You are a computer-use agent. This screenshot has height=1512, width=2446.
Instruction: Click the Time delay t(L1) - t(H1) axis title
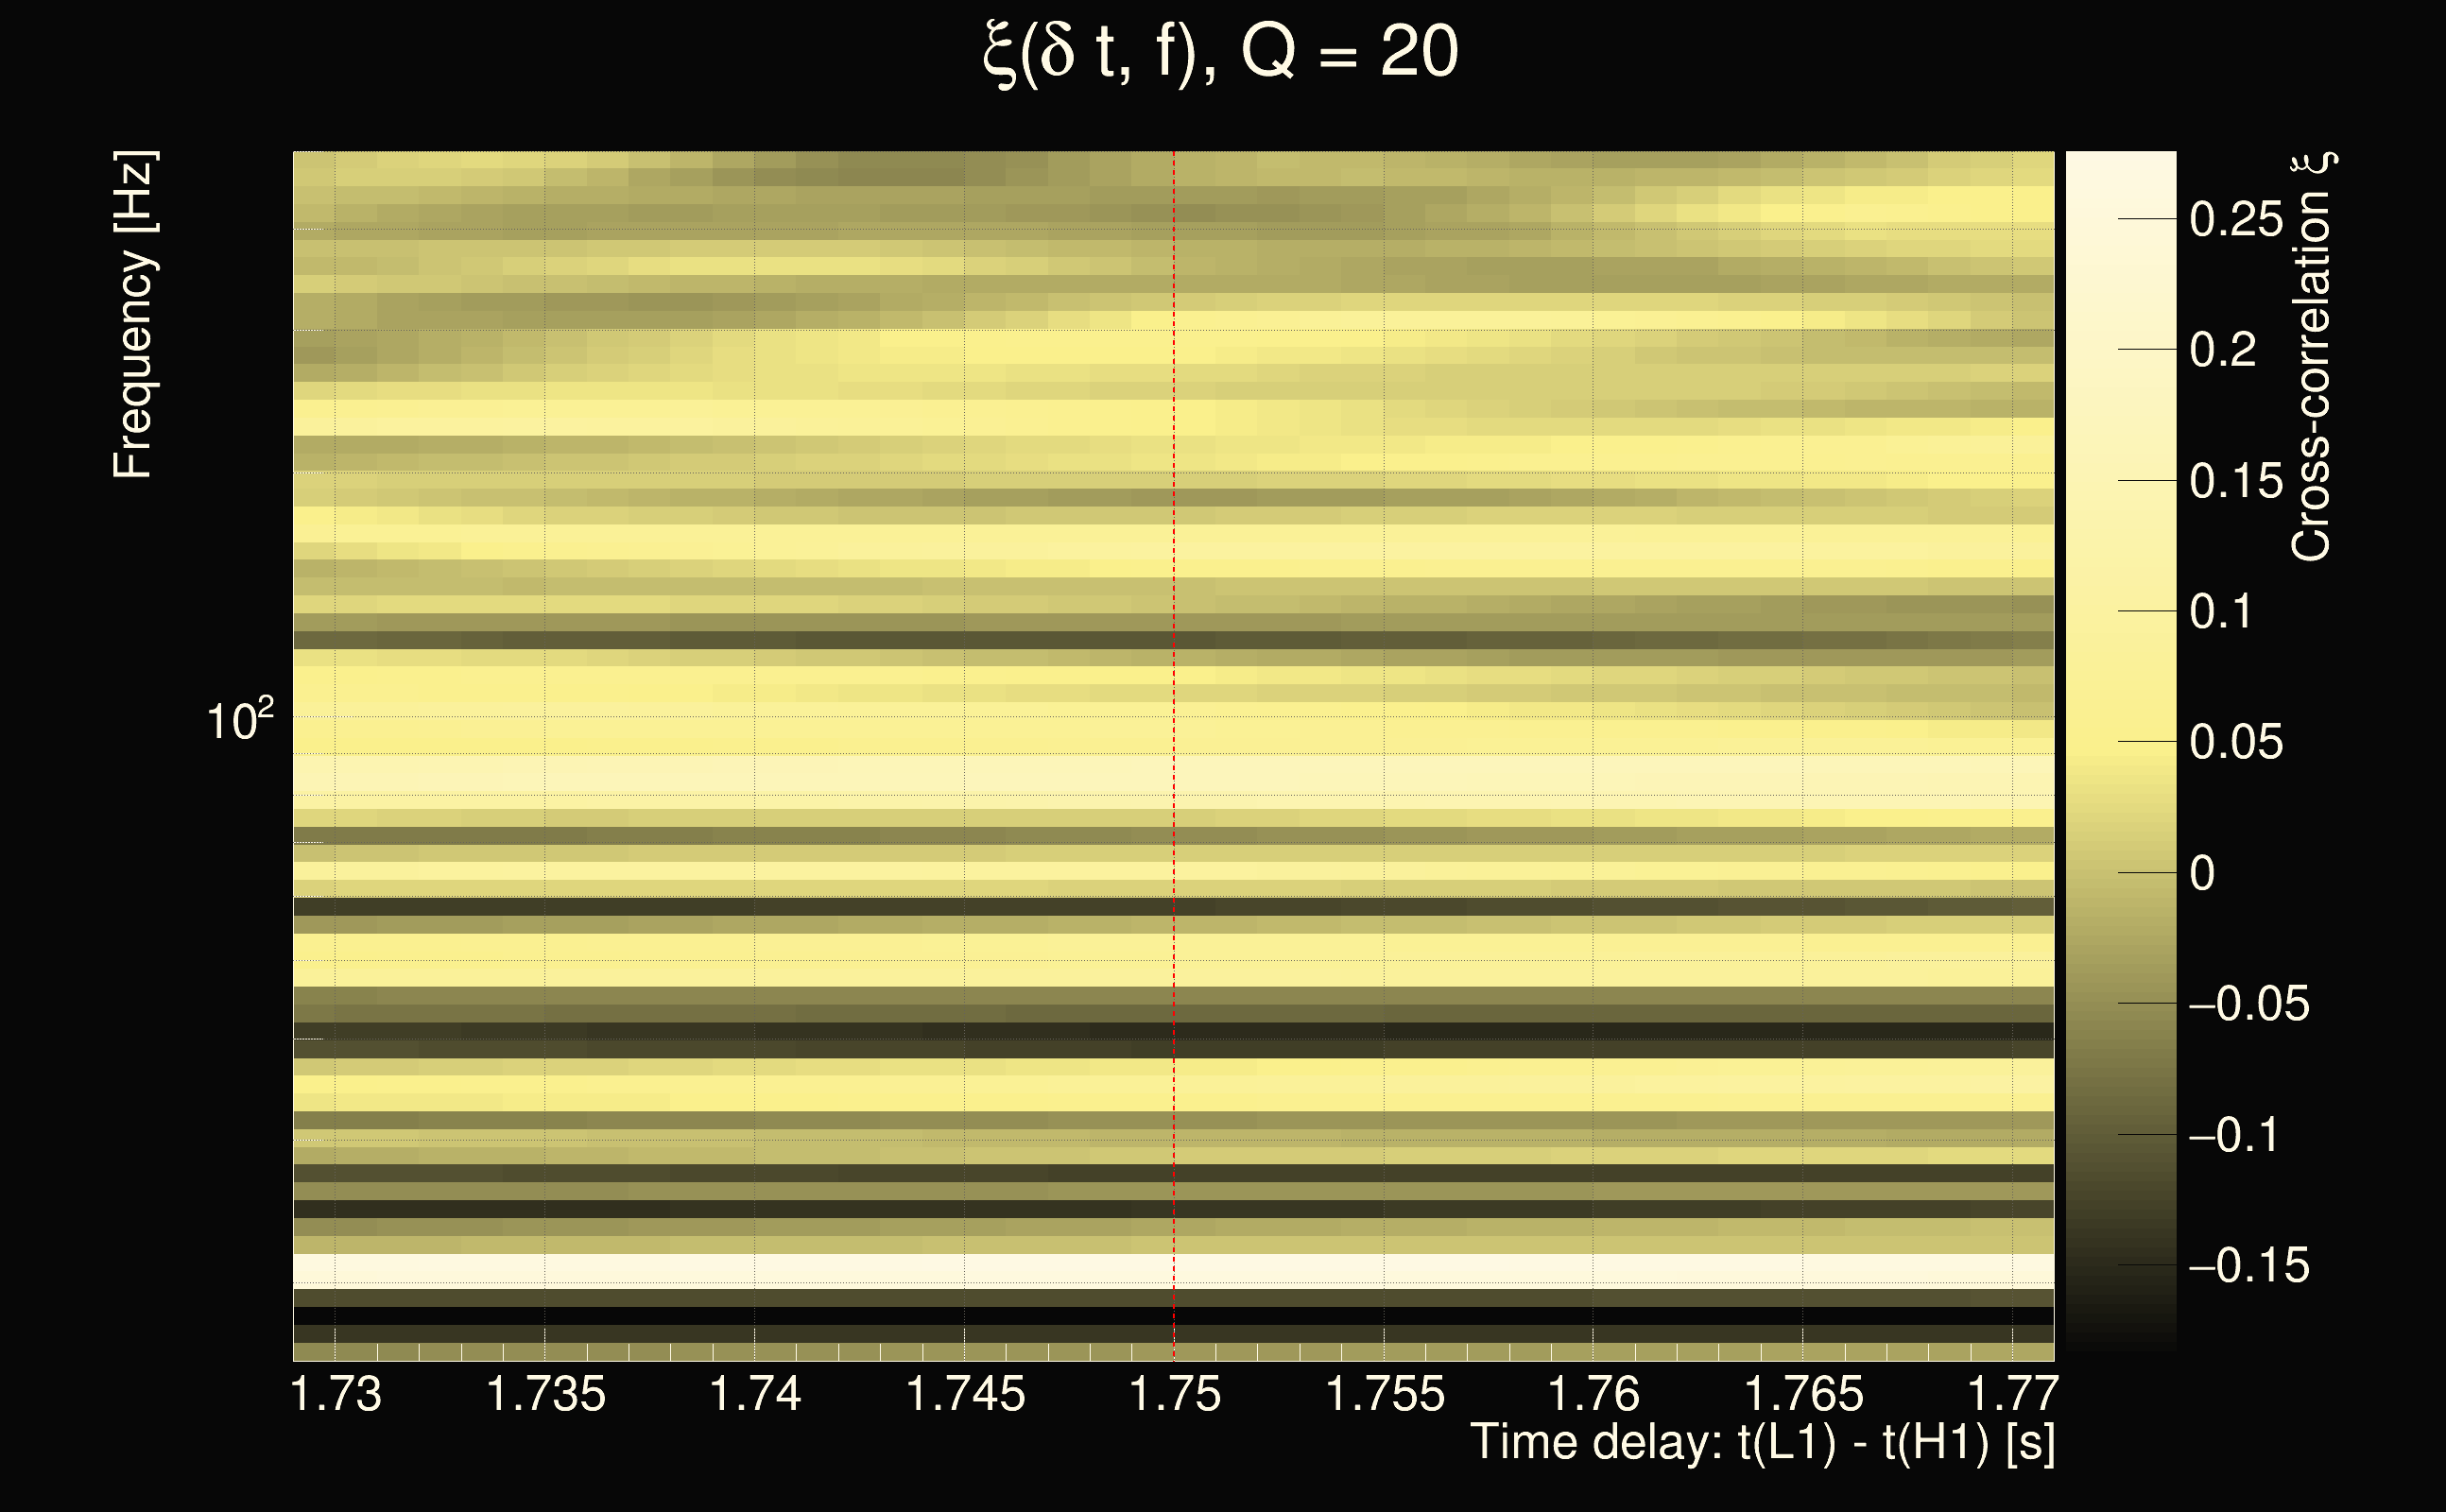(1762, 1443)
